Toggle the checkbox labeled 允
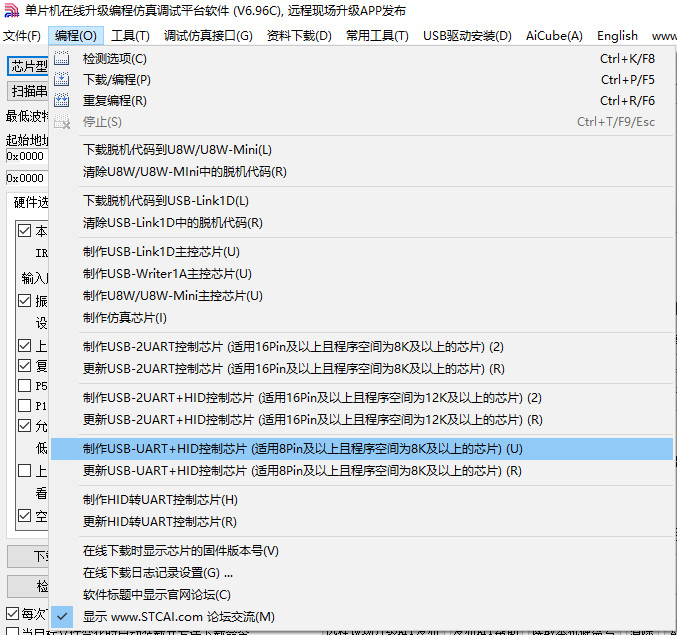677x635 pixels. tap(25, 426)
